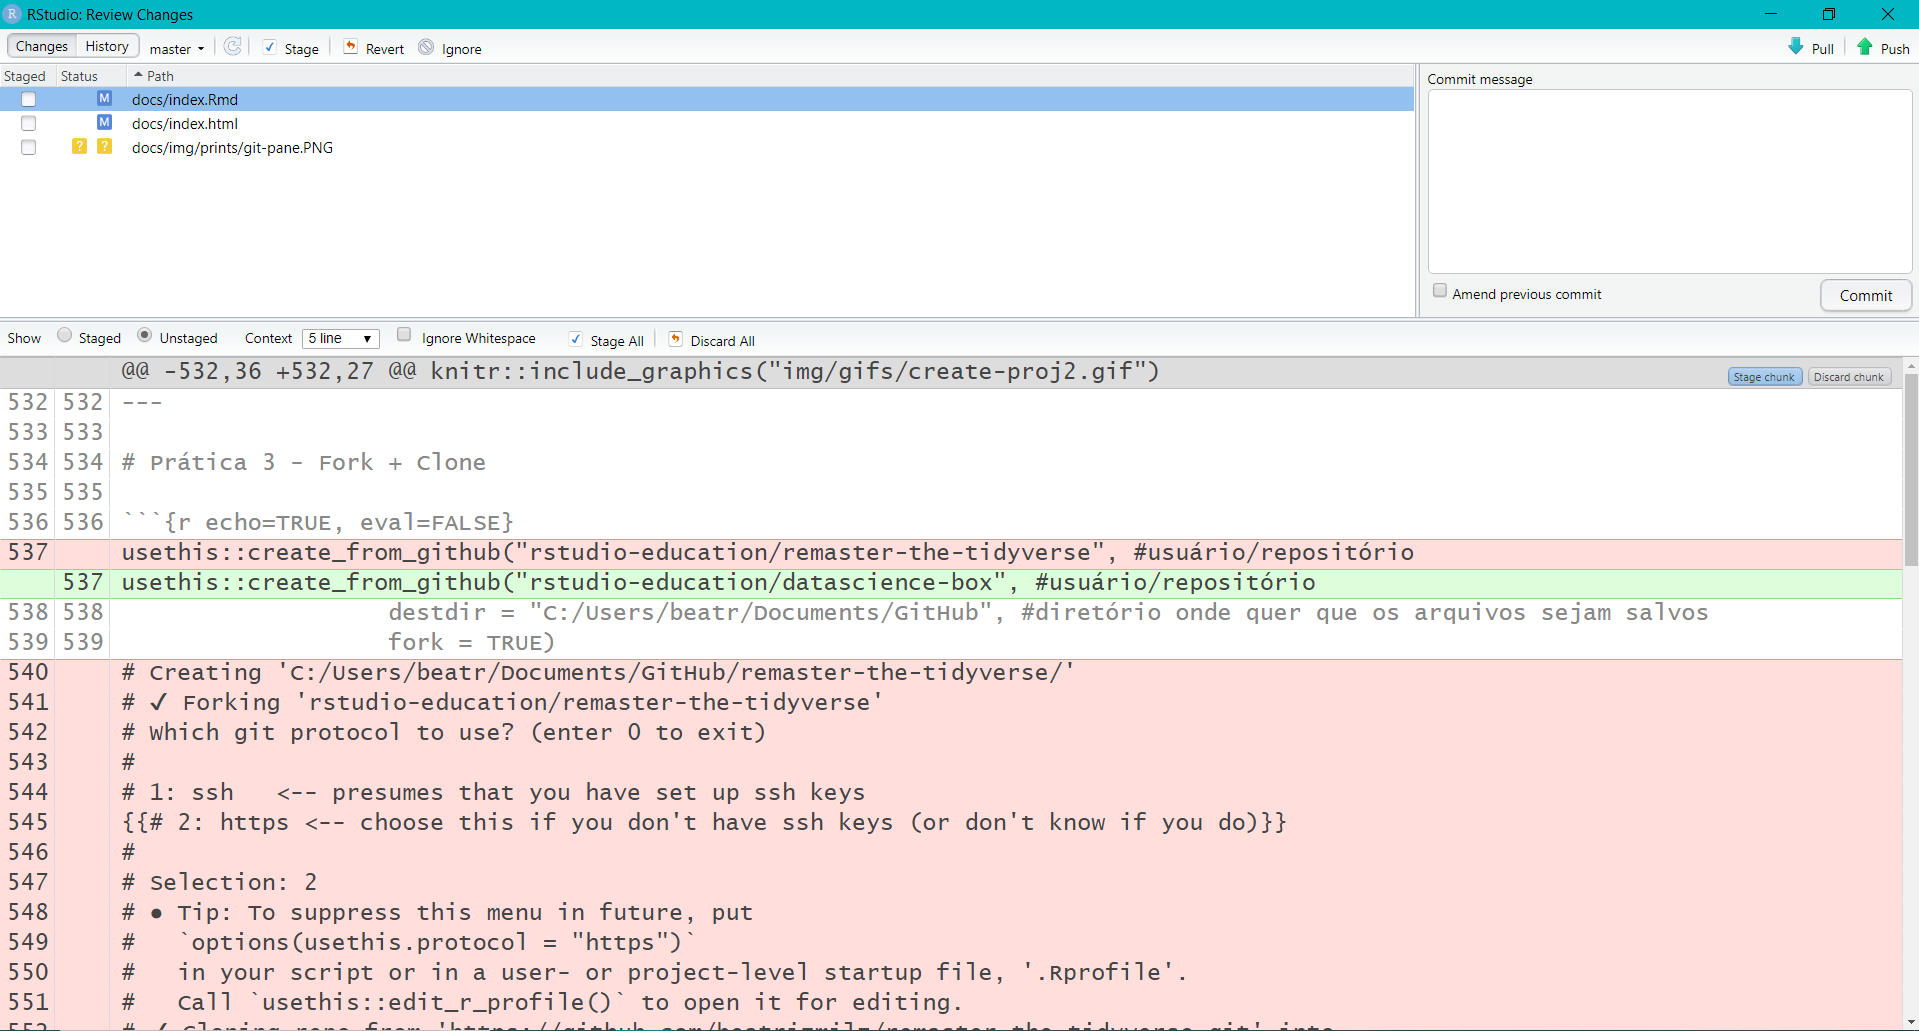
Task: Click the modified status icon for docs/index.html
Action: 104,122
